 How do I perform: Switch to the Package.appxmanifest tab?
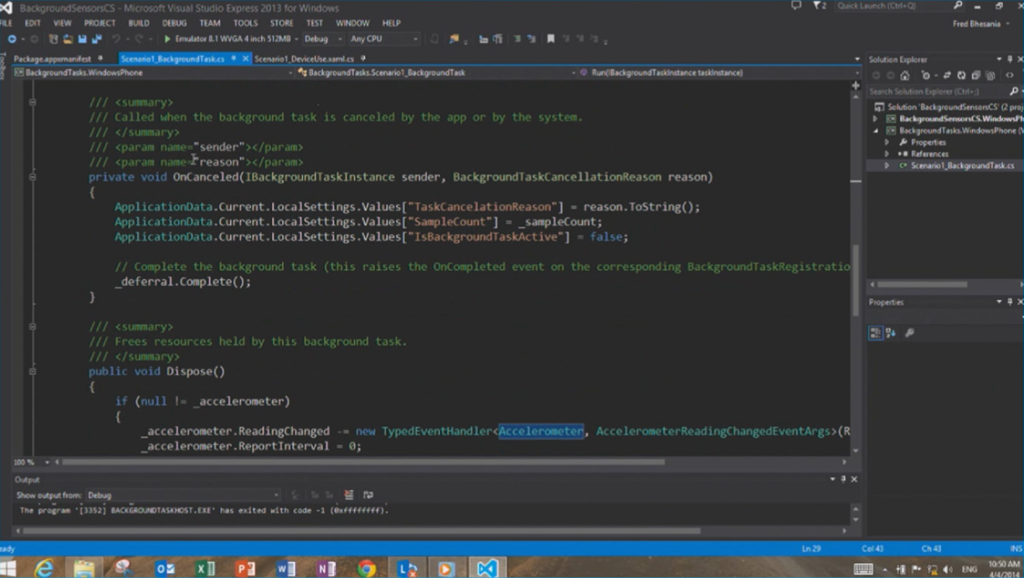[52, 59]
